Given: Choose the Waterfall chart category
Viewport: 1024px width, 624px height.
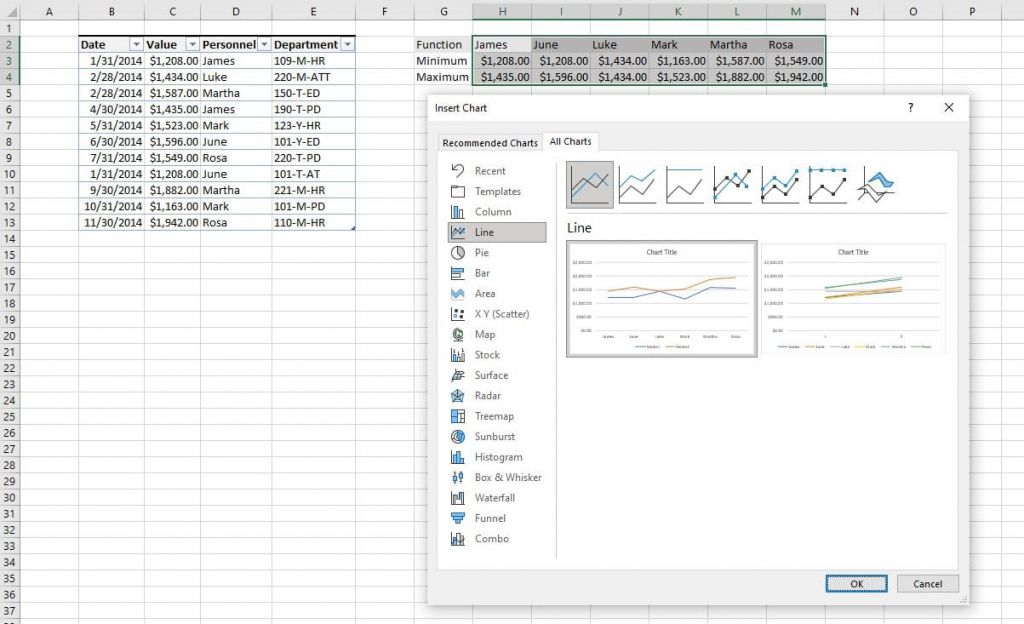Looking at the screenshot, I should pyautogui.click(x=496, y=498).
